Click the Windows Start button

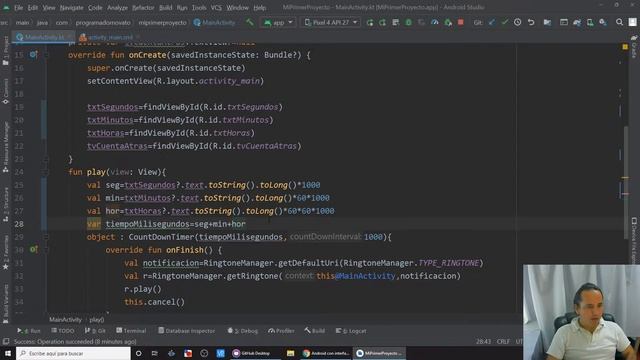tap(8, 353)
